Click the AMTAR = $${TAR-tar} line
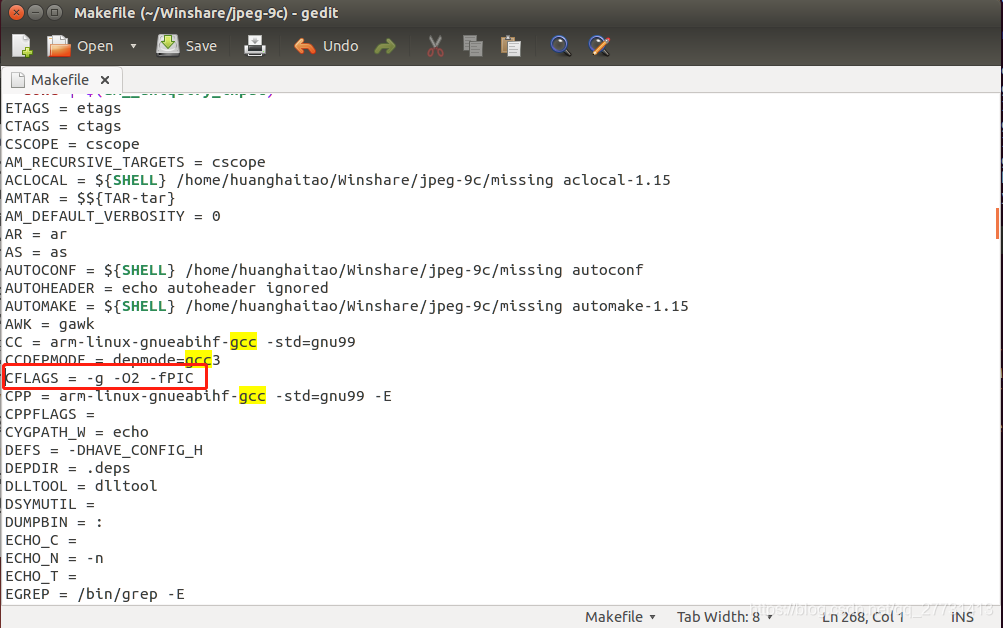Image resolution: width=1003 pixels, height=628 pixels. point(90,198)
